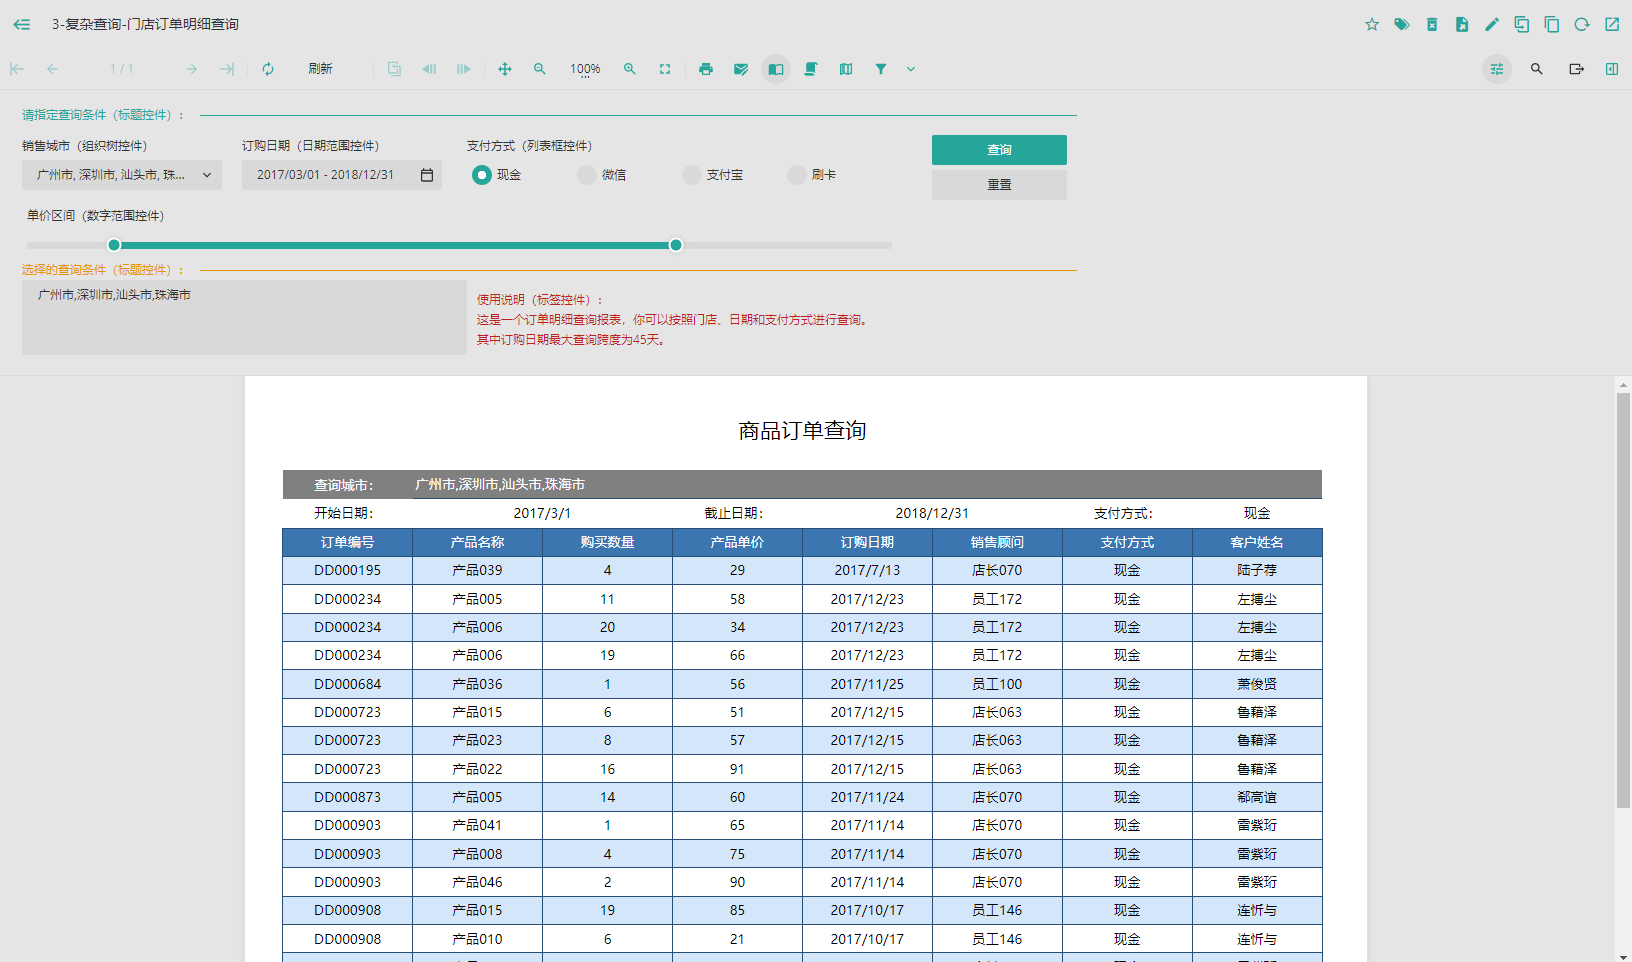The image size is (1632, 962).
Task: Click the 产品039 cell
Action: point(477,570)
